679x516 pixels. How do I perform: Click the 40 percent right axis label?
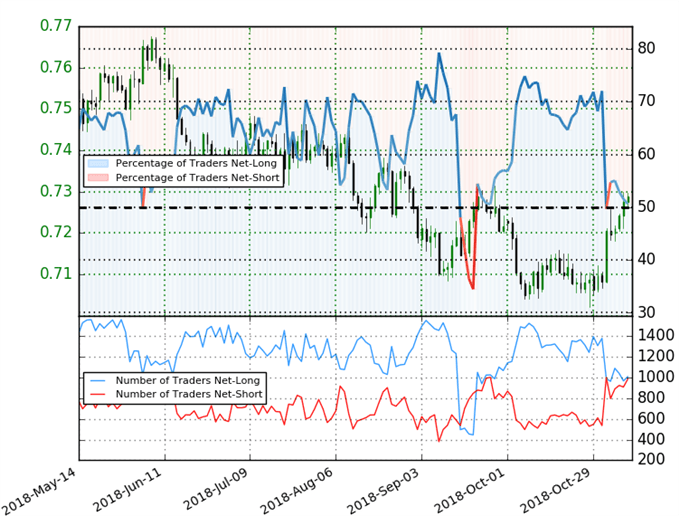point(646,260)
